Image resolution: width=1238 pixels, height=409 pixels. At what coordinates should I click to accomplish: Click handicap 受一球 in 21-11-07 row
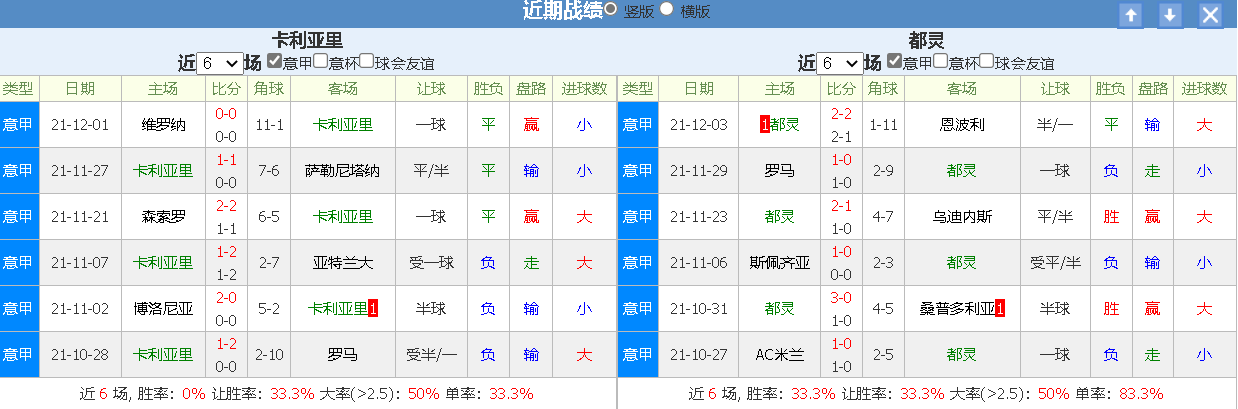431,263
